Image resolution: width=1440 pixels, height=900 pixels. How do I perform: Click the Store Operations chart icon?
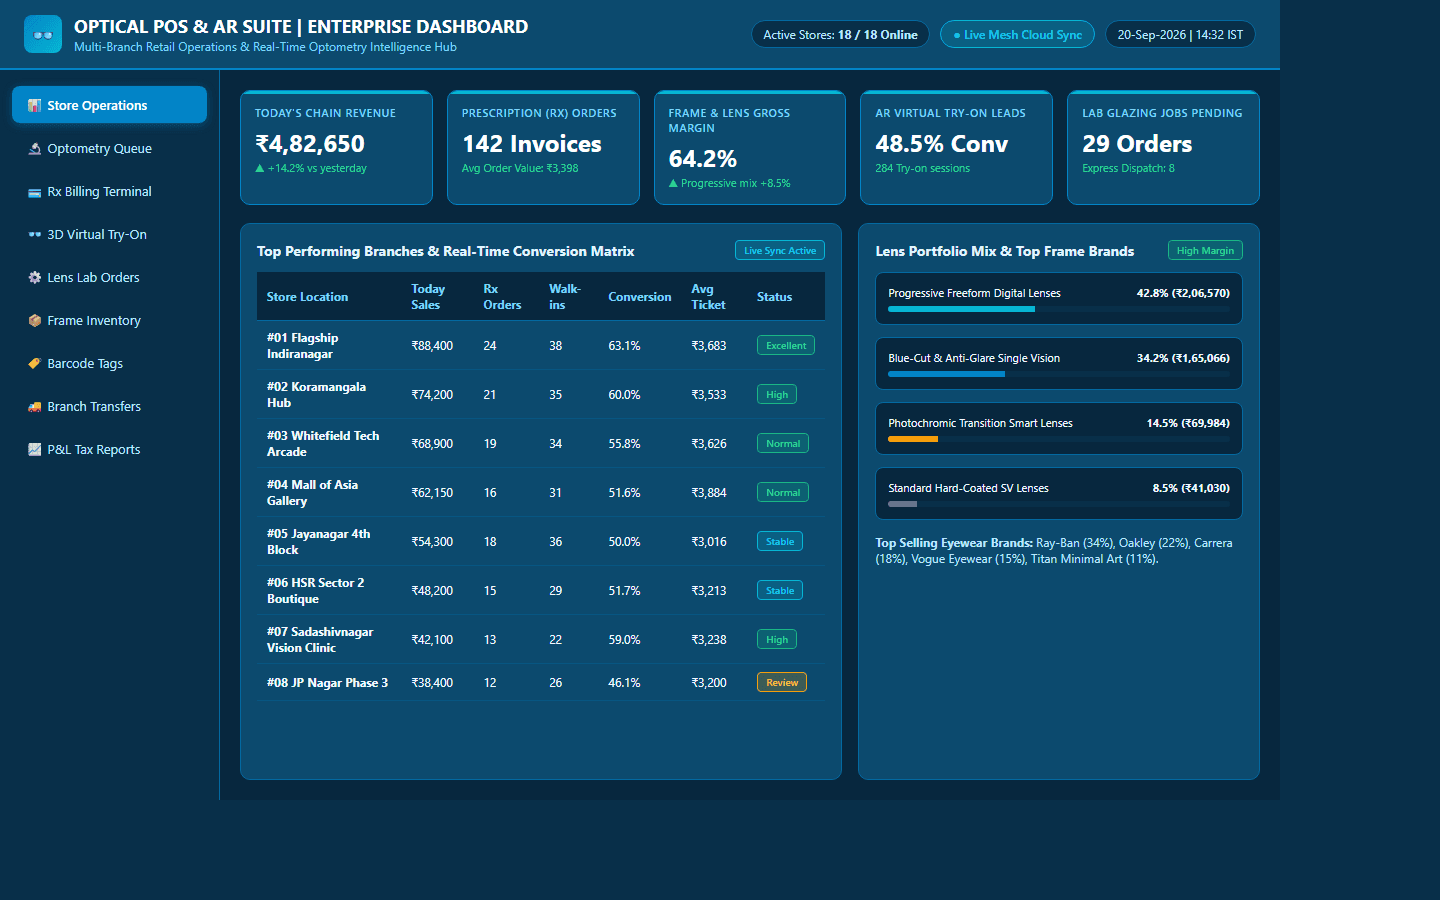[x=35, y=106]
